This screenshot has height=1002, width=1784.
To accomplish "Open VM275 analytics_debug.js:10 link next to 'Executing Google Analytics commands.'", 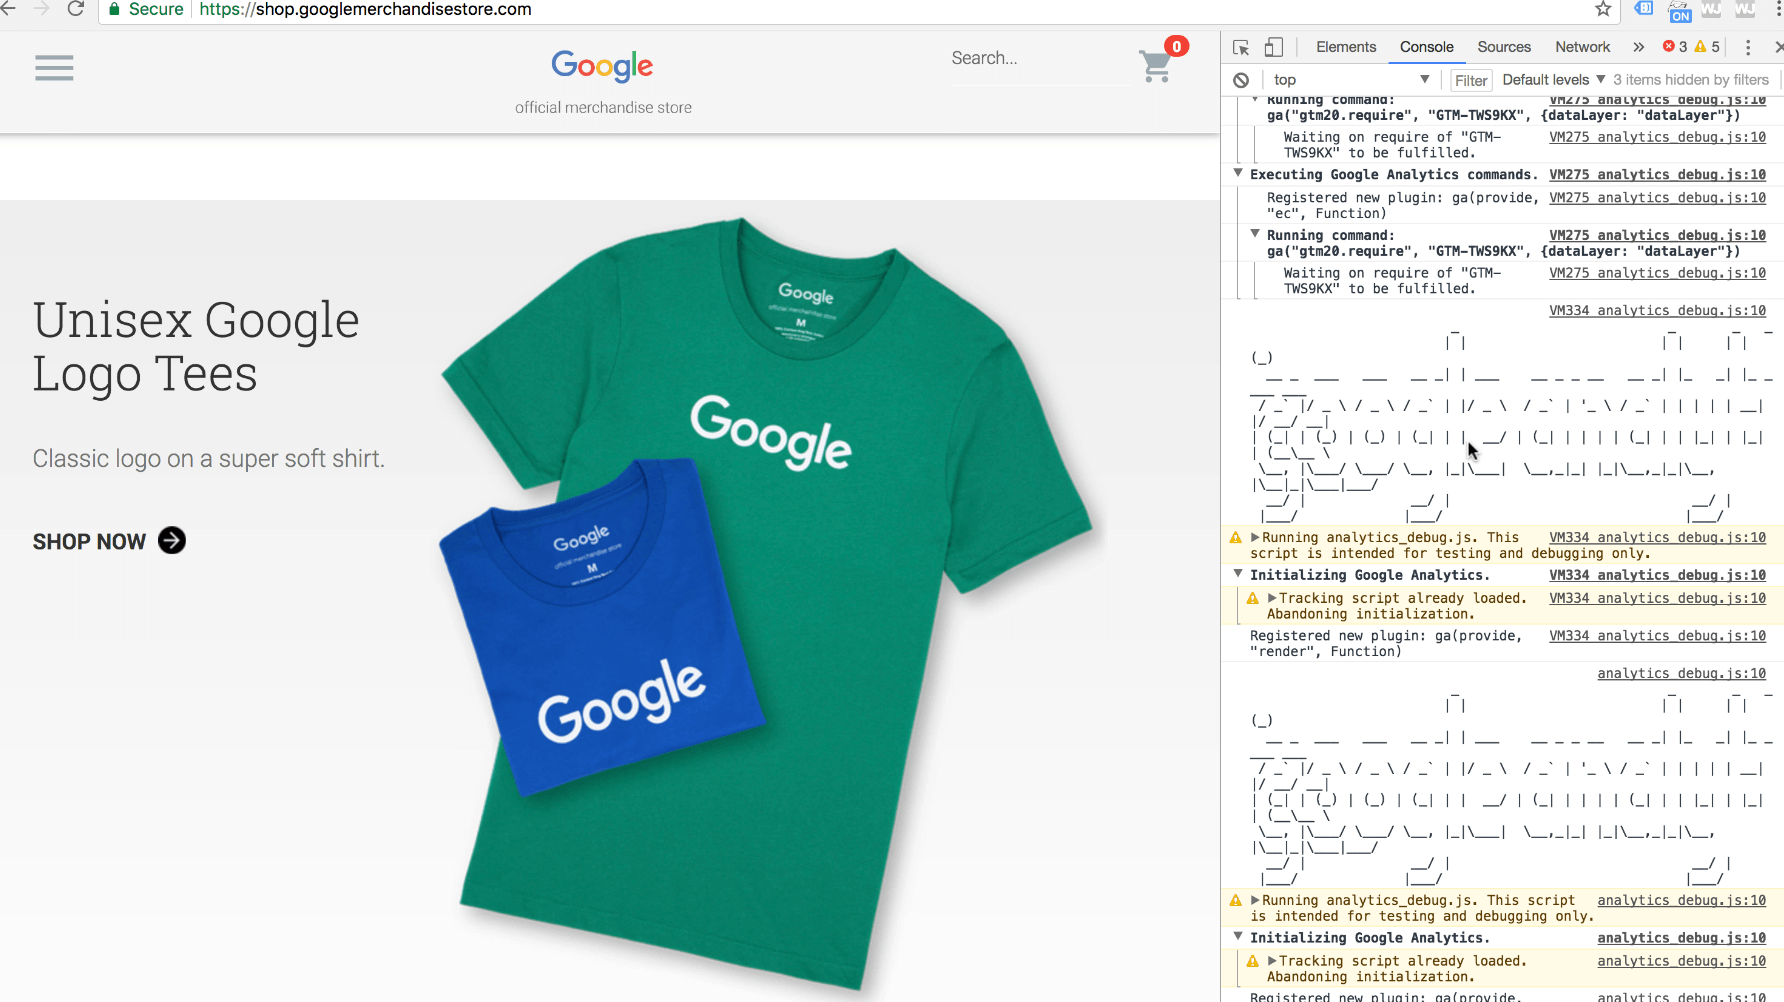I will point(1657,175).
